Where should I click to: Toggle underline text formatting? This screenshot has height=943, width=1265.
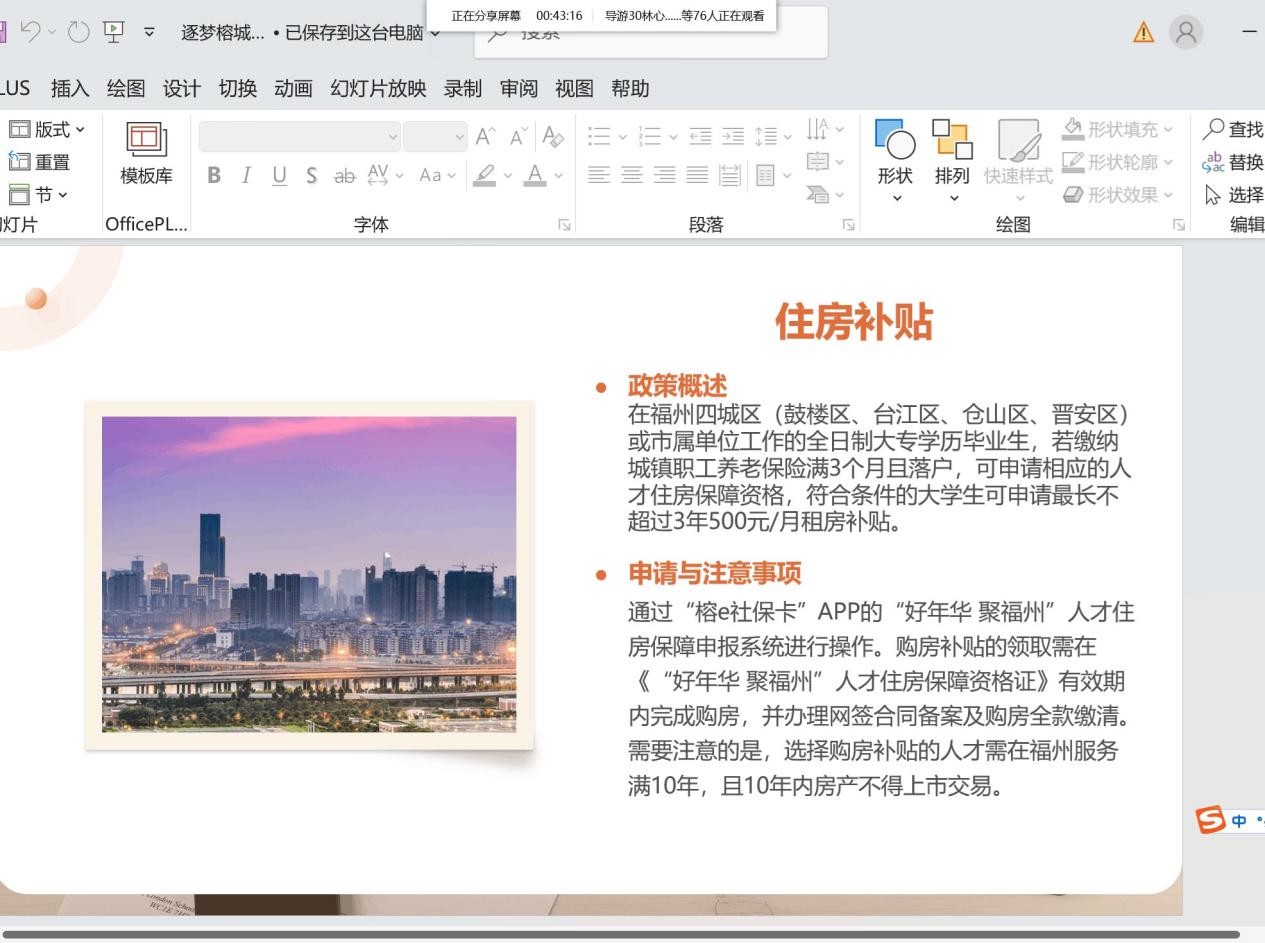coord(279,176)
